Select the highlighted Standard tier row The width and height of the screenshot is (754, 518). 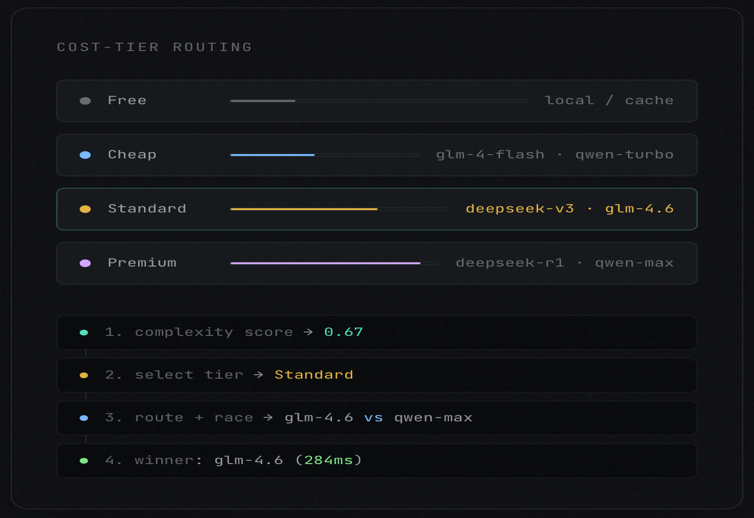[377, 209]
